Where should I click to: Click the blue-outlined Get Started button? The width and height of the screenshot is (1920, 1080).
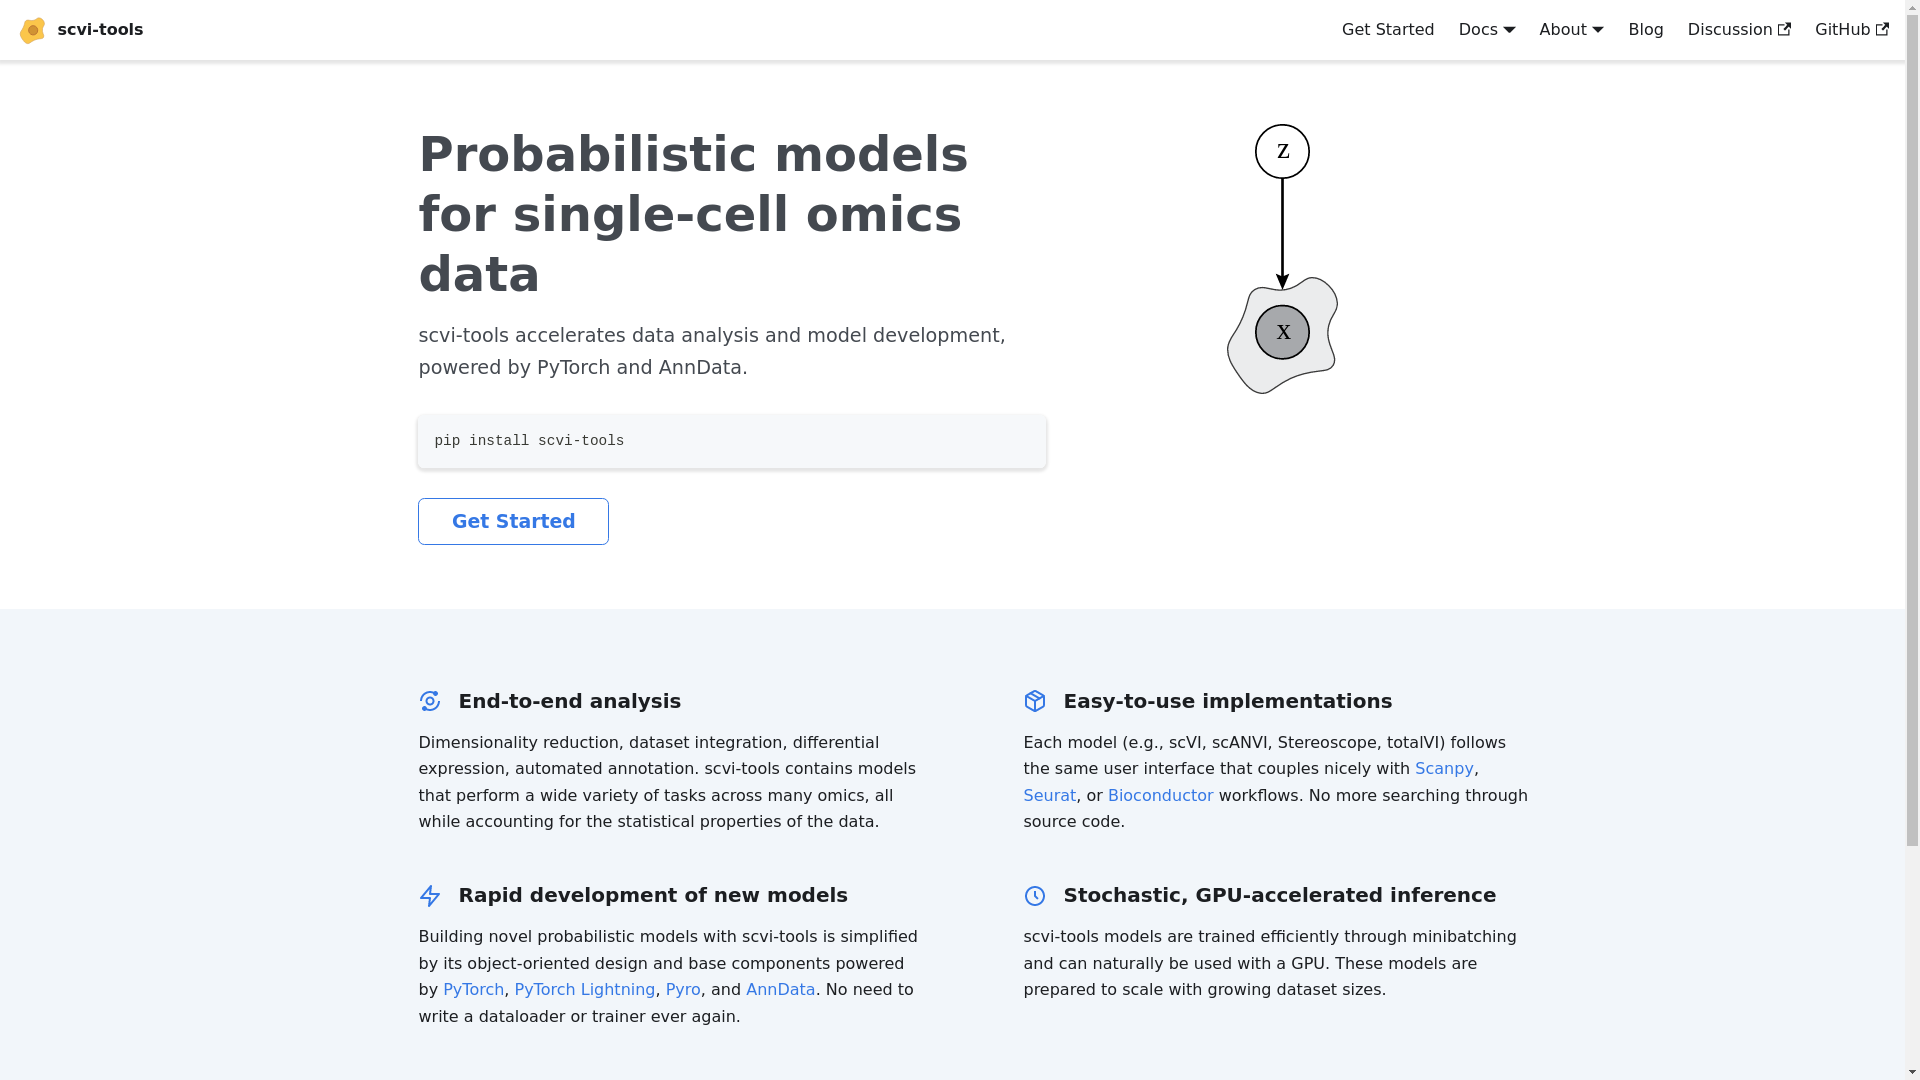point(513,521)
